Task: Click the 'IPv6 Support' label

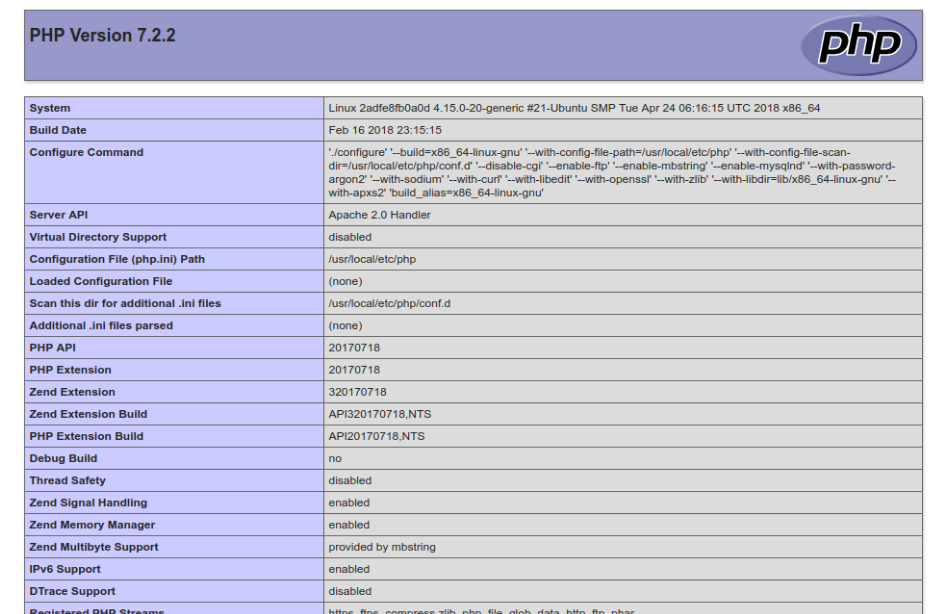Action: pos(65,569)
